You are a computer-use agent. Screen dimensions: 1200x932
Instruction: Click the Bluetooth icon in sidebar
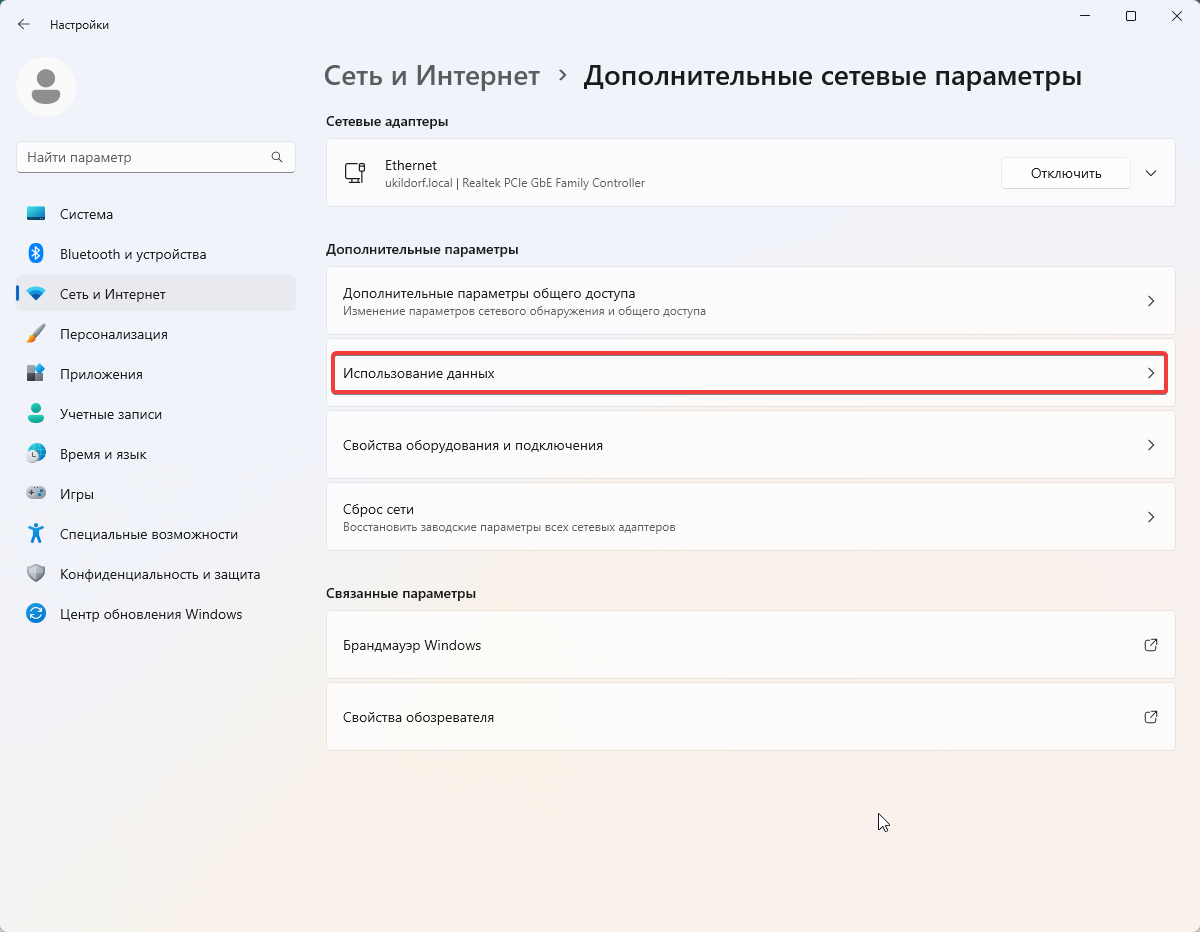[36, 254]
